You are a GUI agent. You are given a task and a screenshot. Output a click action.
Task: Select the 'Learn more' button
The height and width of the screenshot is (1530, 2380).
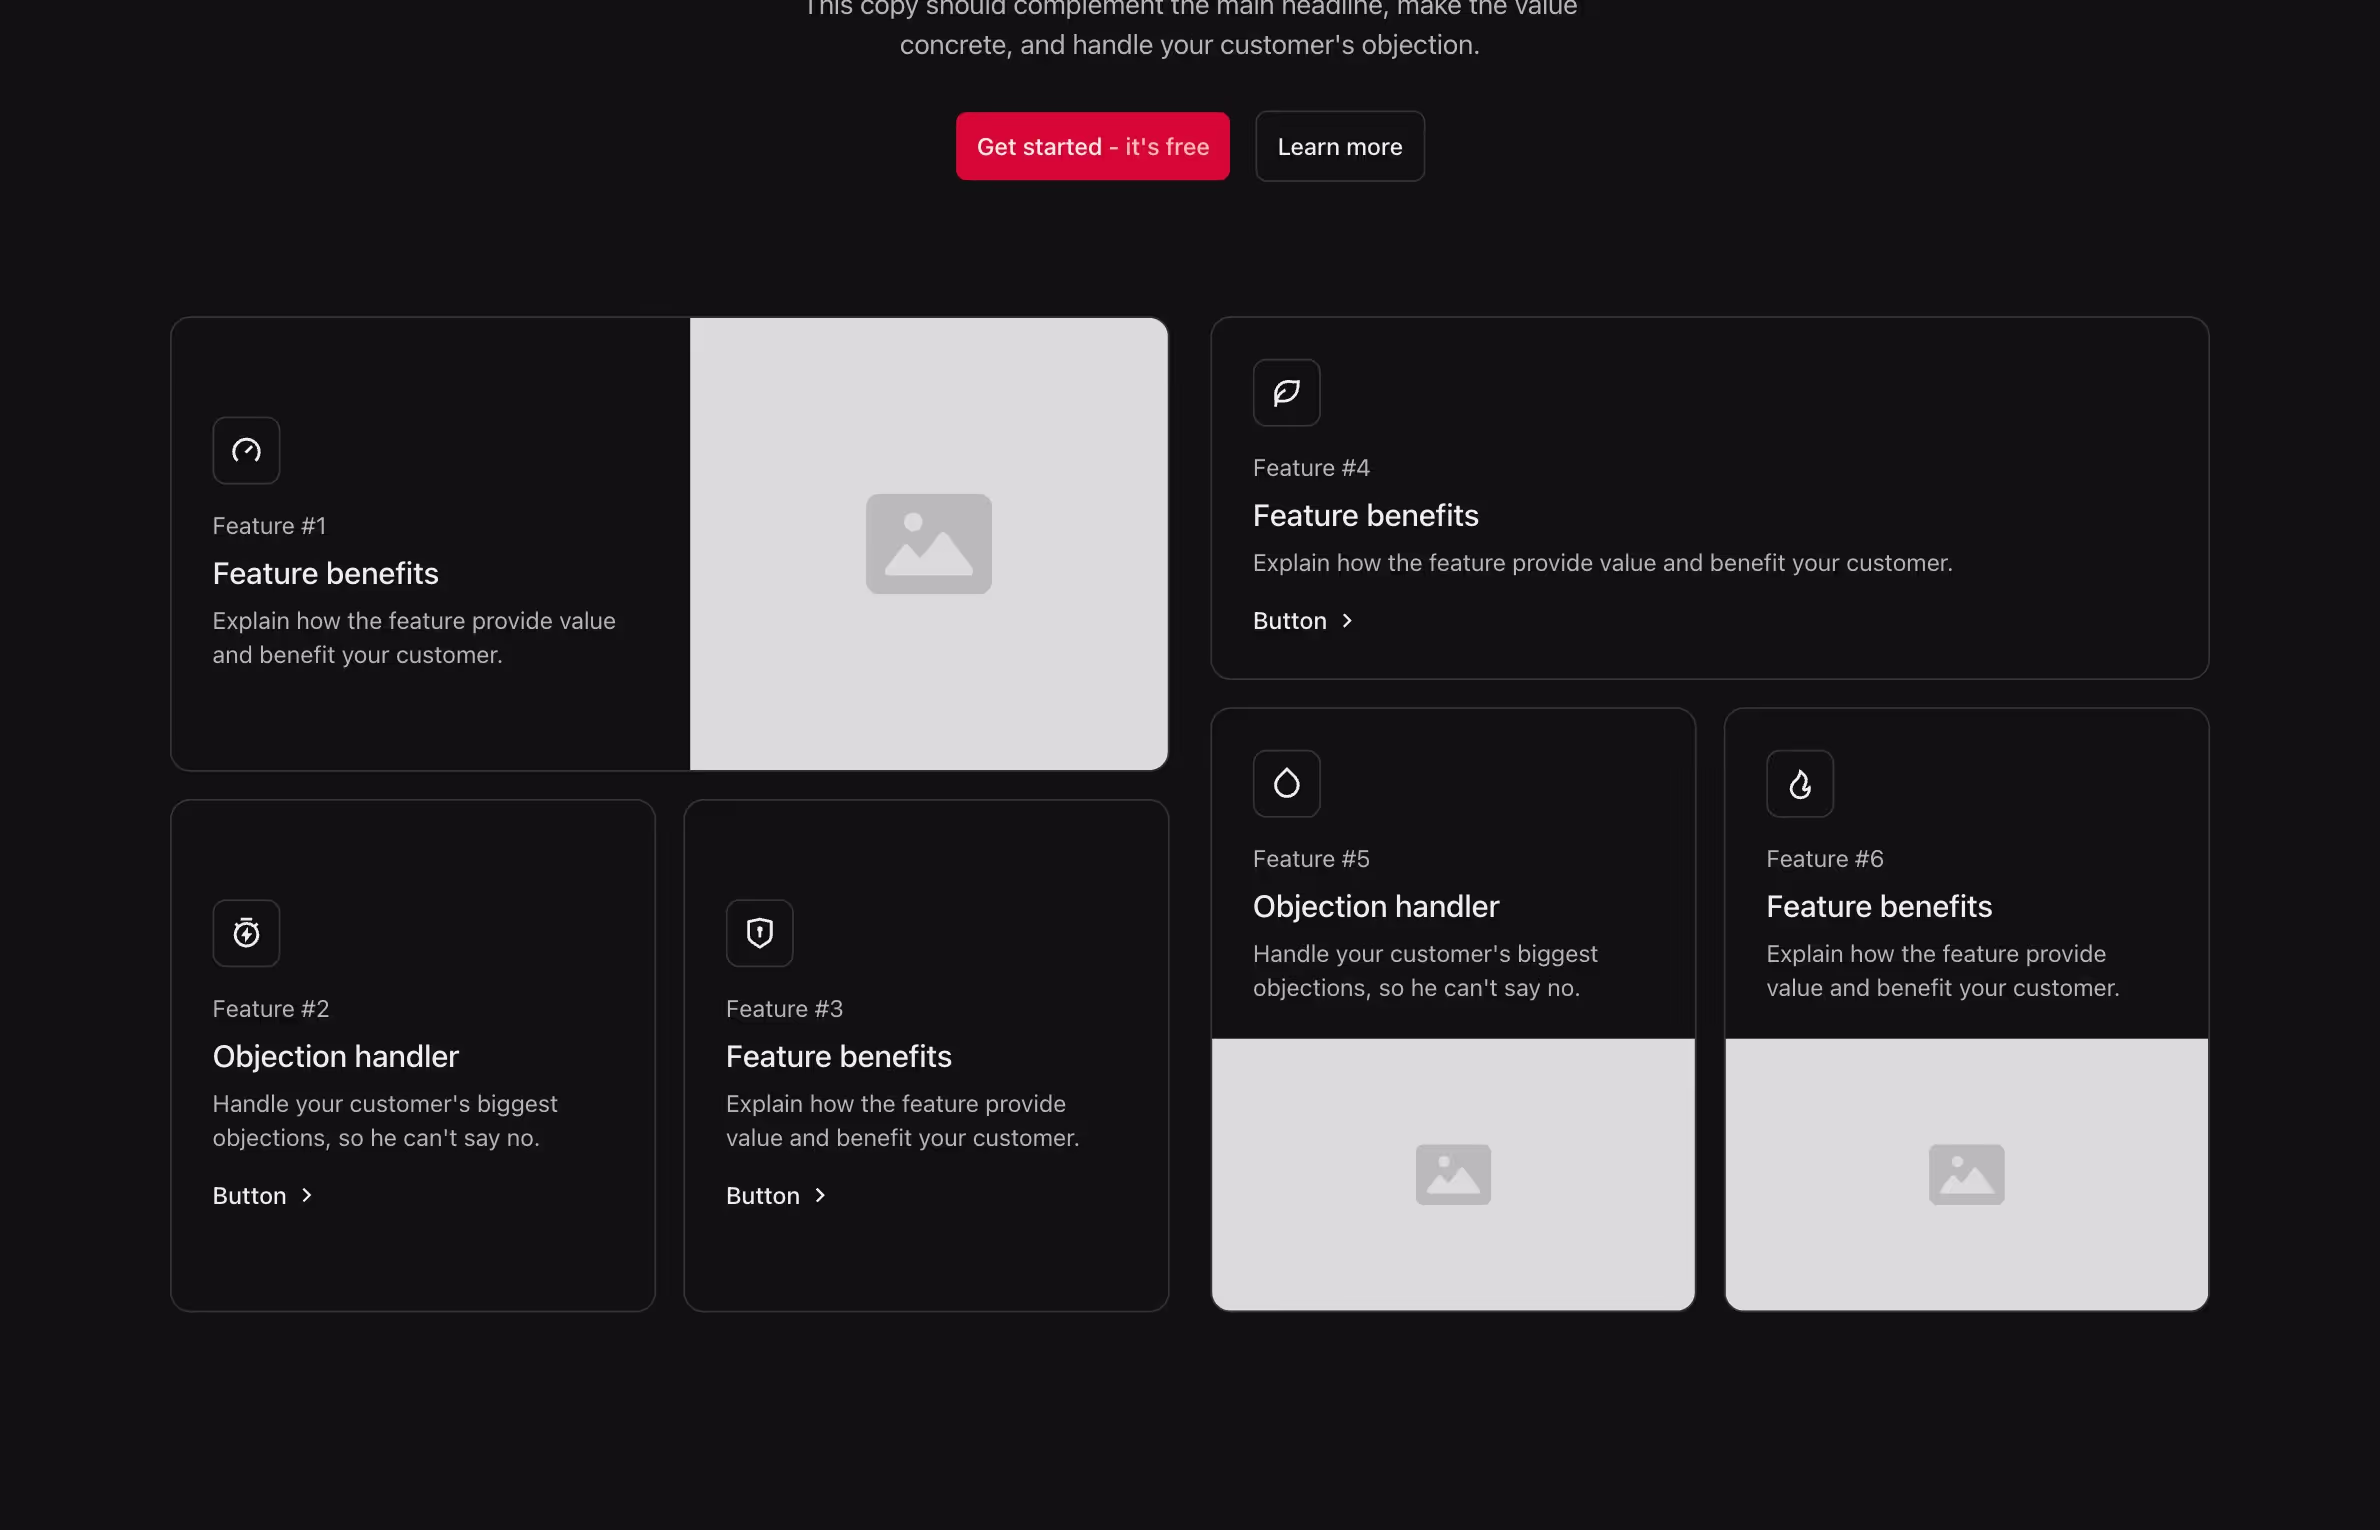click(x=1339, y=146)
